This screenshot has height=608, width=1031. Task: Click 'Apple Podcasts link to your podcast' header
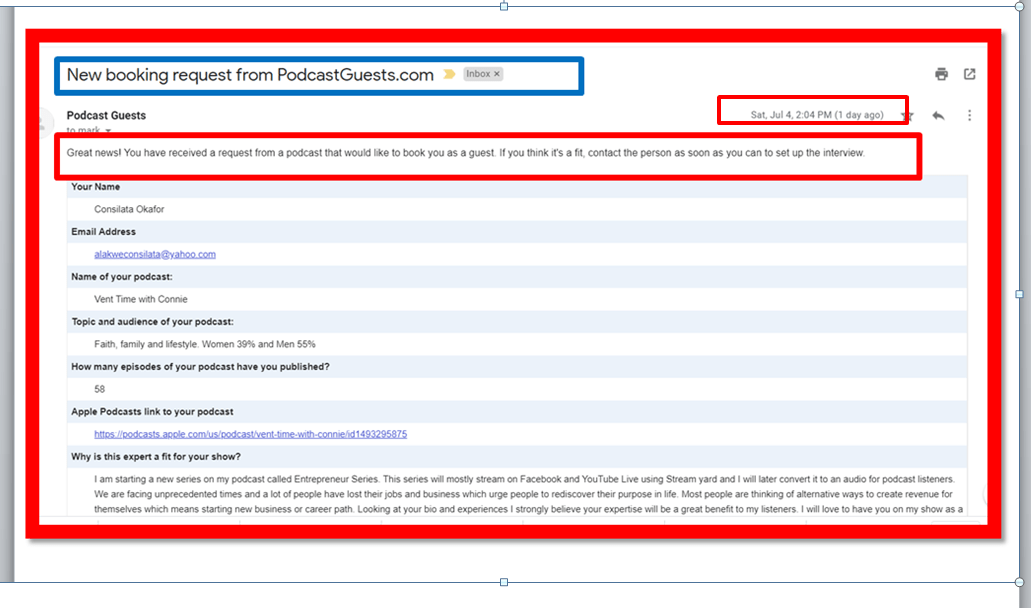152,412
